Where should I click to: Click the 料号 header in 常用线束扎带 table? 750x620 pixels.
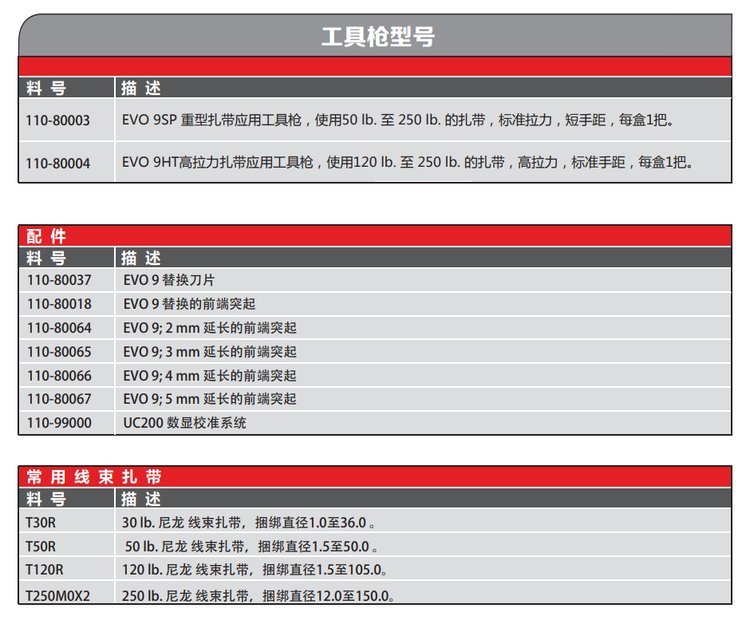(46, 499)
